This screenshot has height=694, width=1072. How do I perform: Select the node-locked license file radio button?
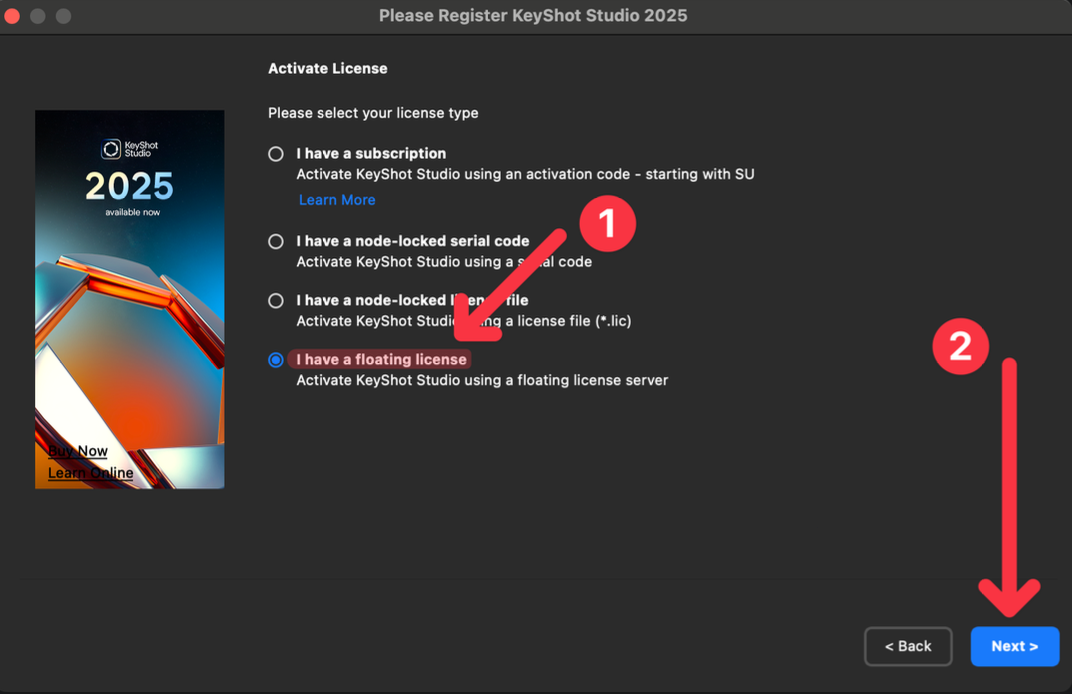[x=276, y=301]
